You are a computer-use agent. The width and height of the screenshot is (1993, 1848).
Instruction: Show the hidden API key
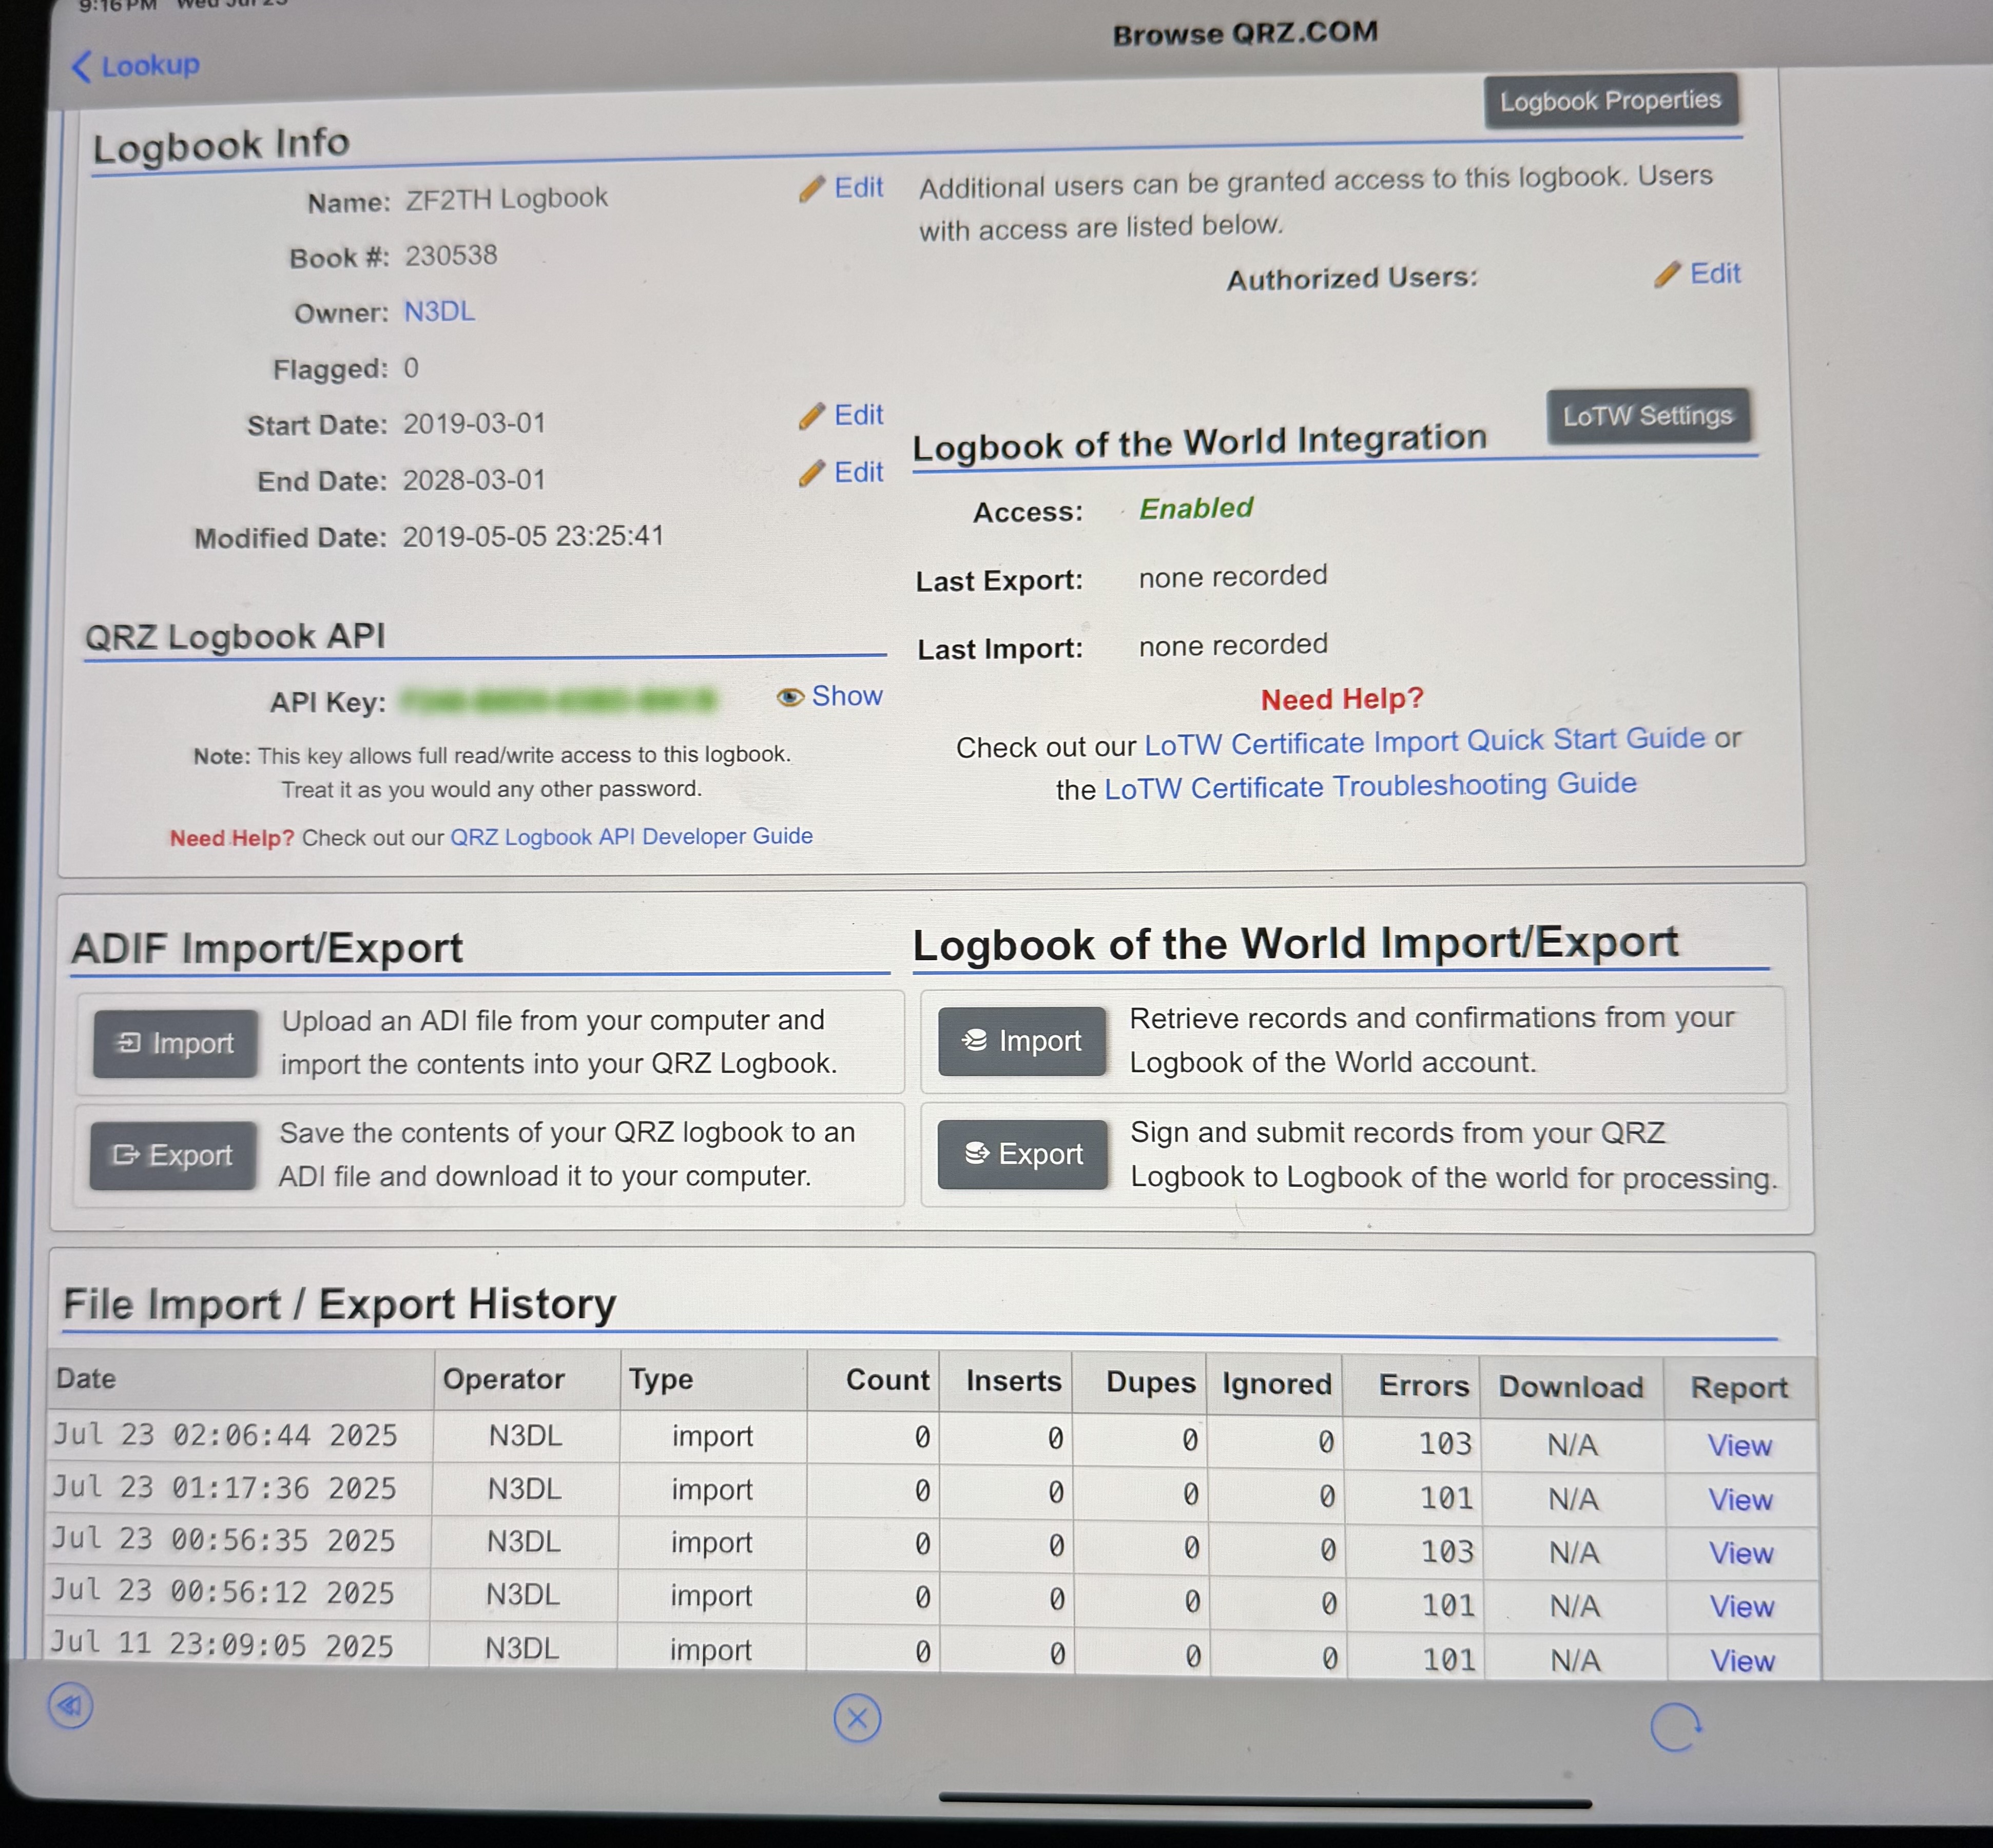[830, 696]
